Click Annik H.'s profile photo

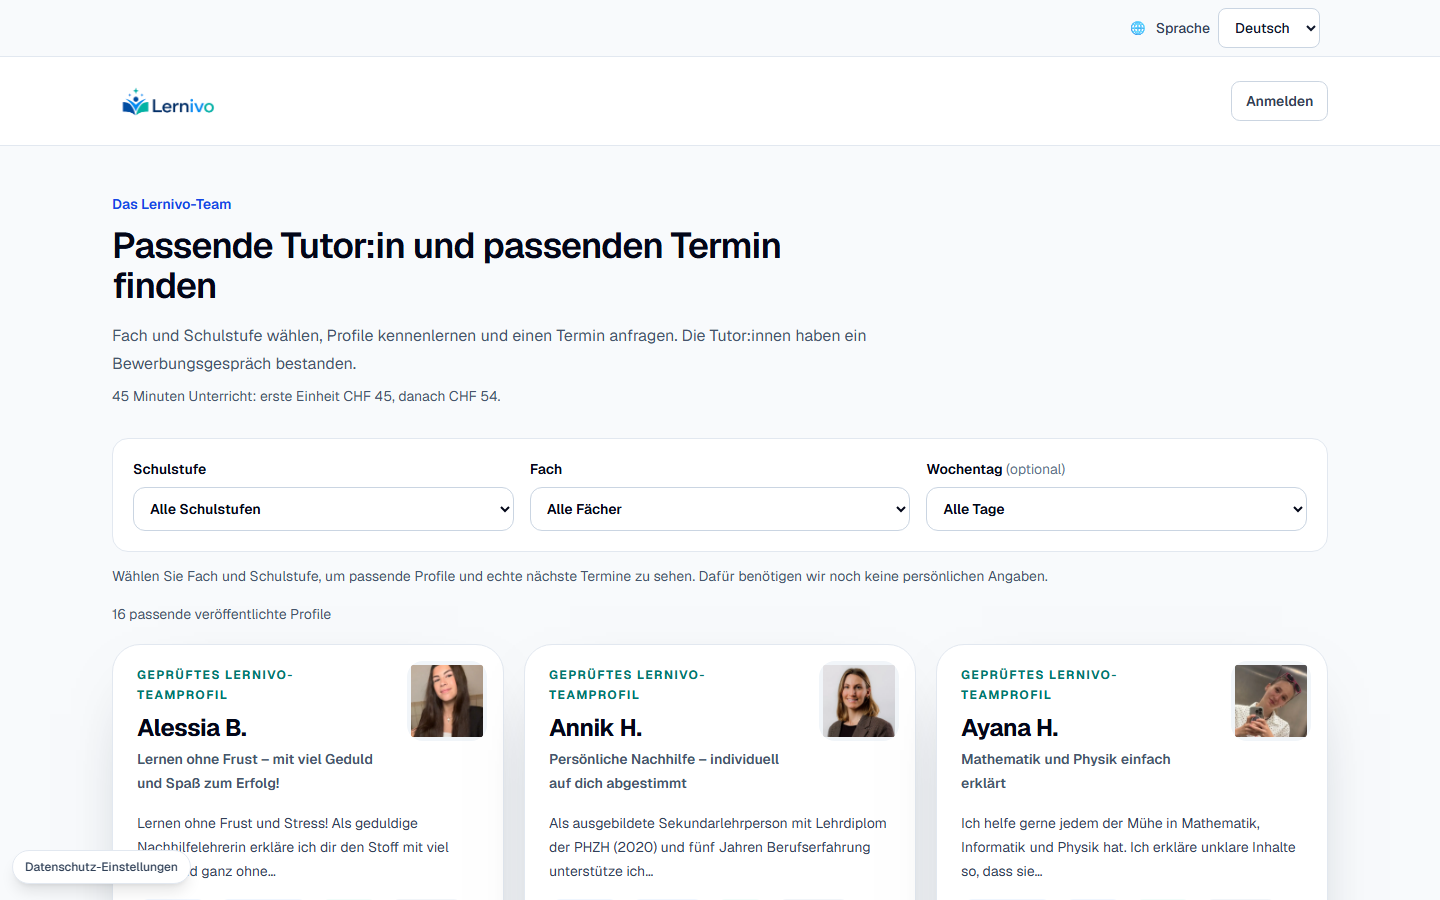click(859, 701)
